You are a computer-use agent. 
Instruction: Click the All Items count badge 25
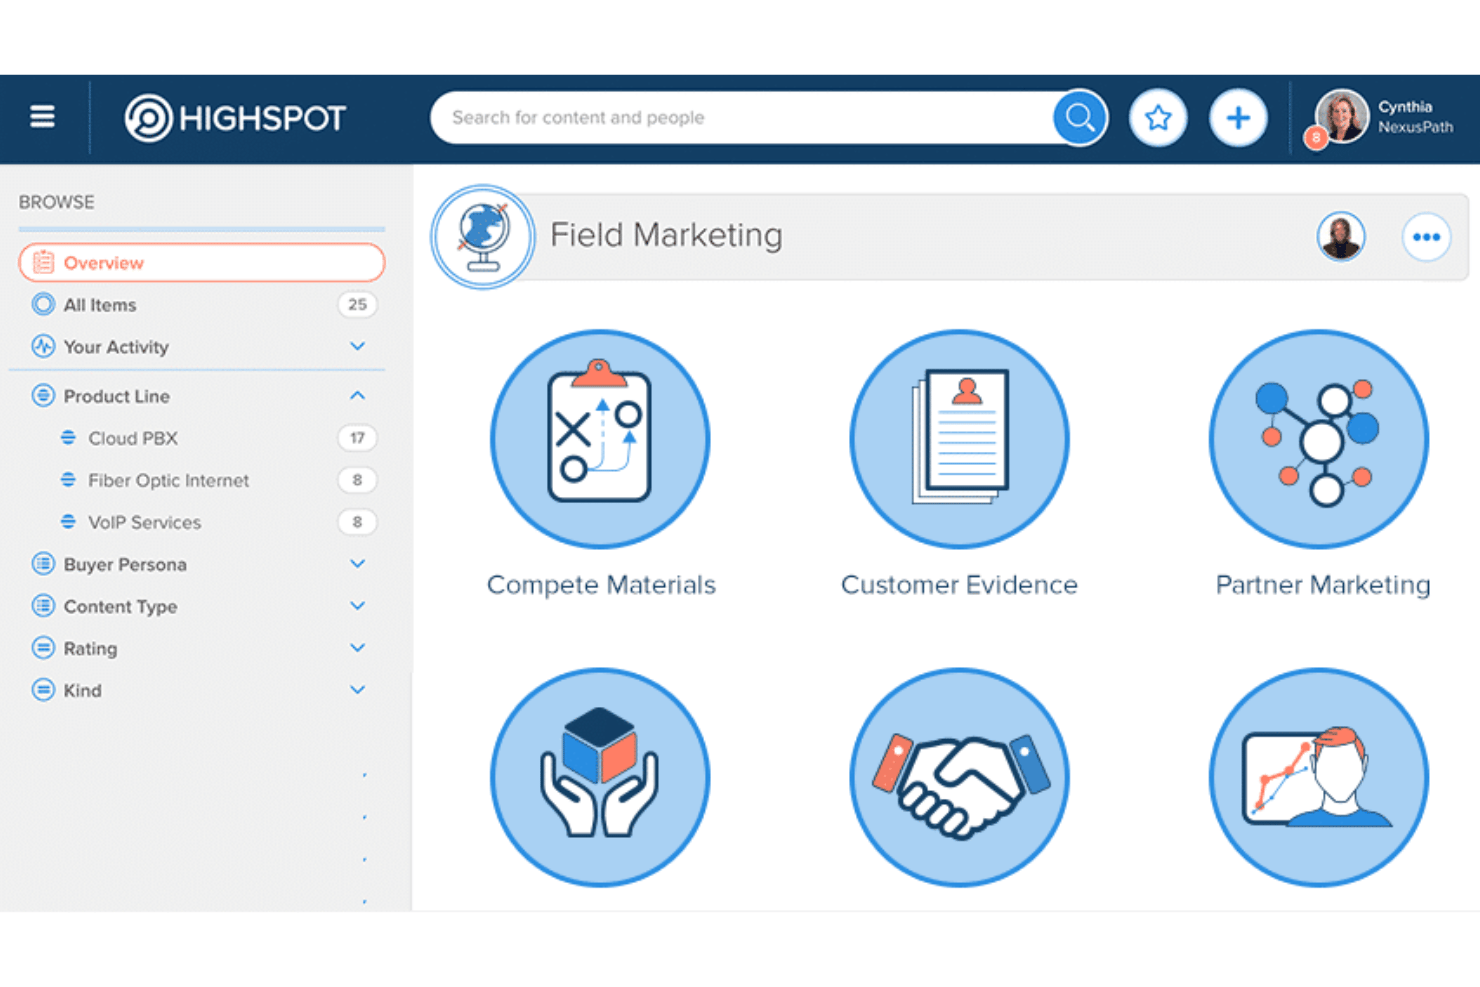[x=357, y=304]
